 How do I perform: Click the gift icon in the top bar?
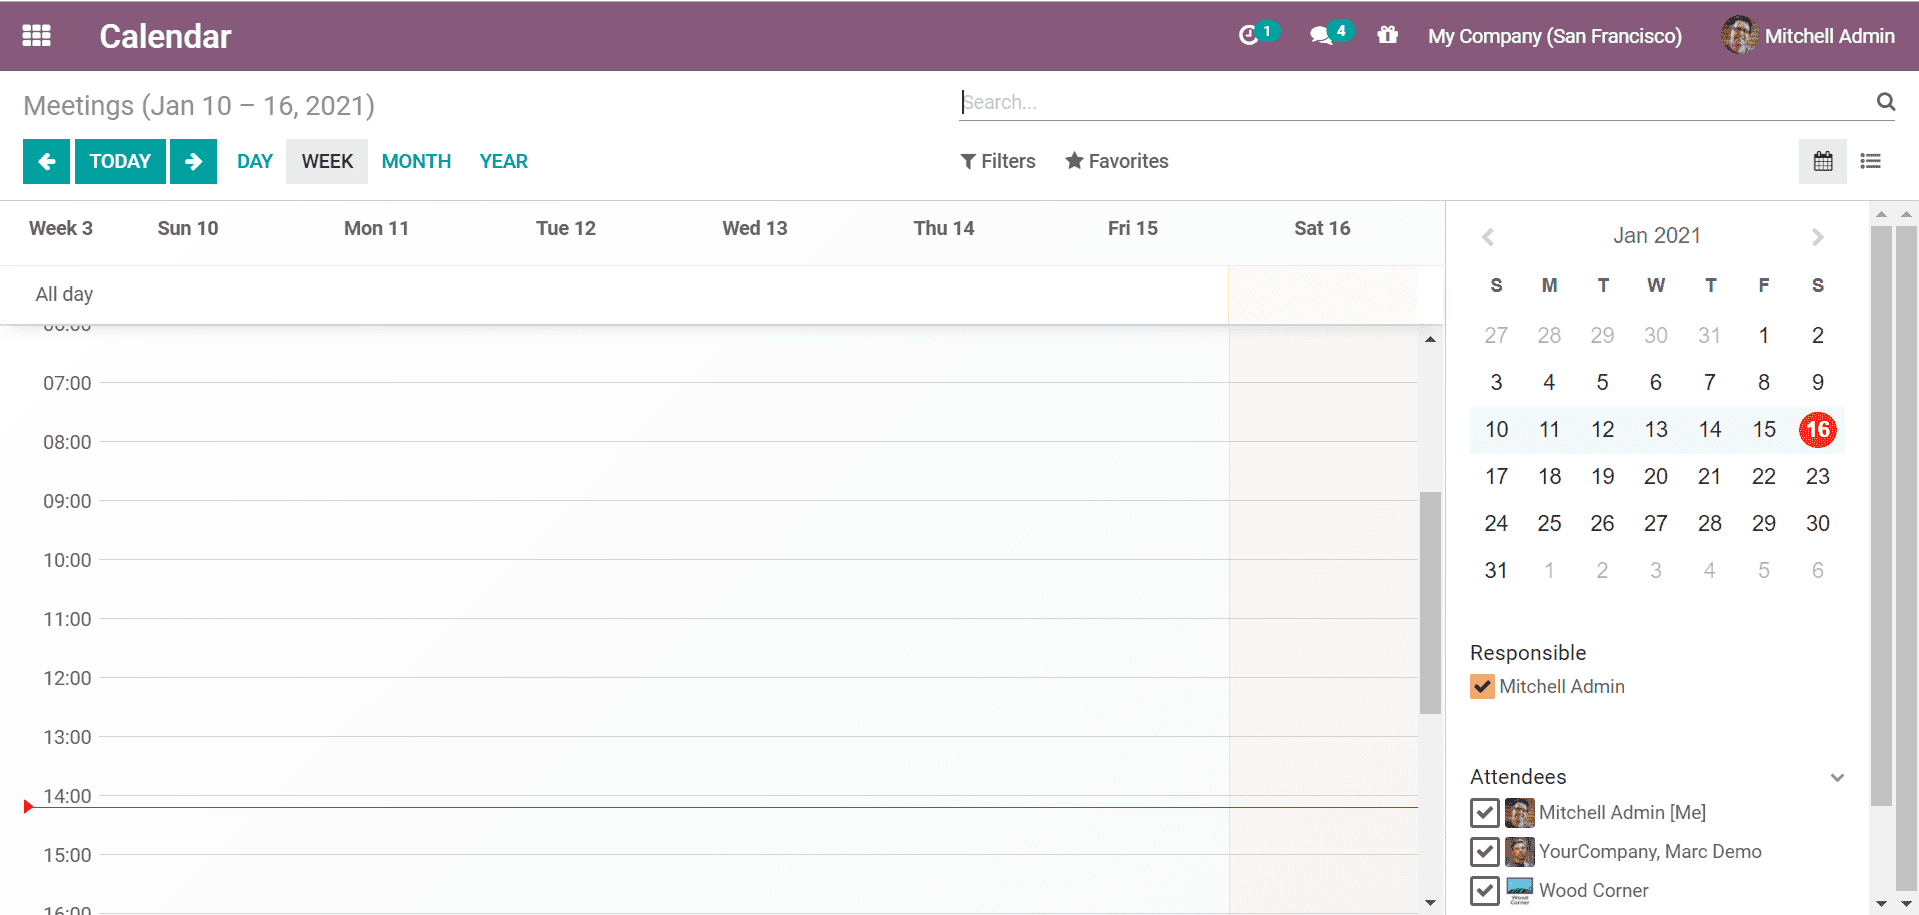1387,35
